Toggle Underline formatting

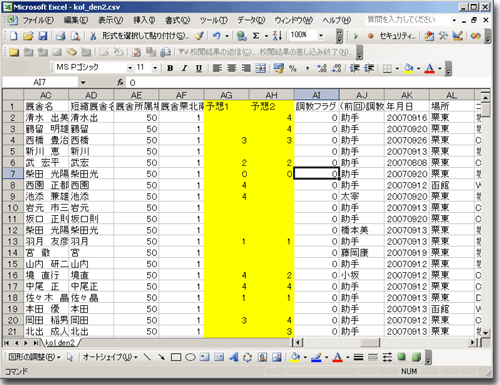[x=199, y=68]
